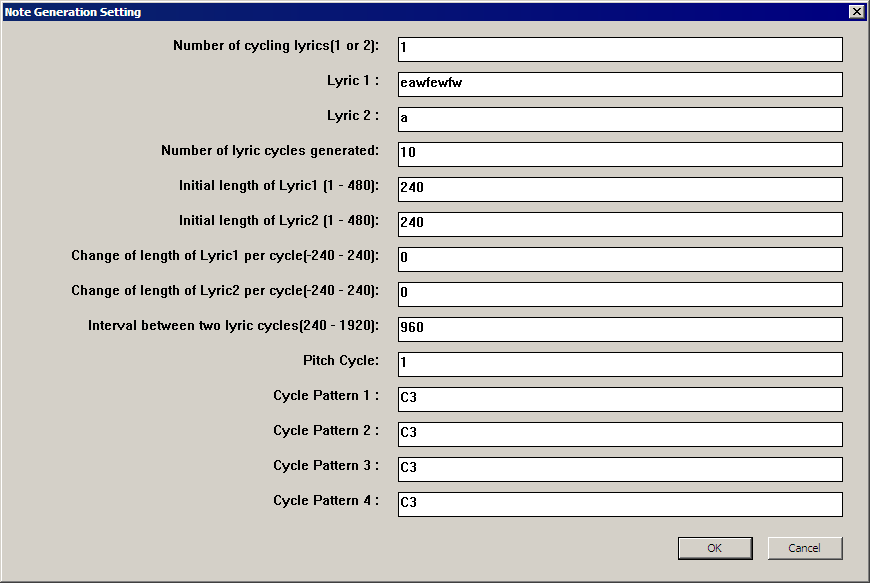Click the 'Initial length of Lyric1 (1 - 480):' label

pyautogui.click(x=279, y=185)
